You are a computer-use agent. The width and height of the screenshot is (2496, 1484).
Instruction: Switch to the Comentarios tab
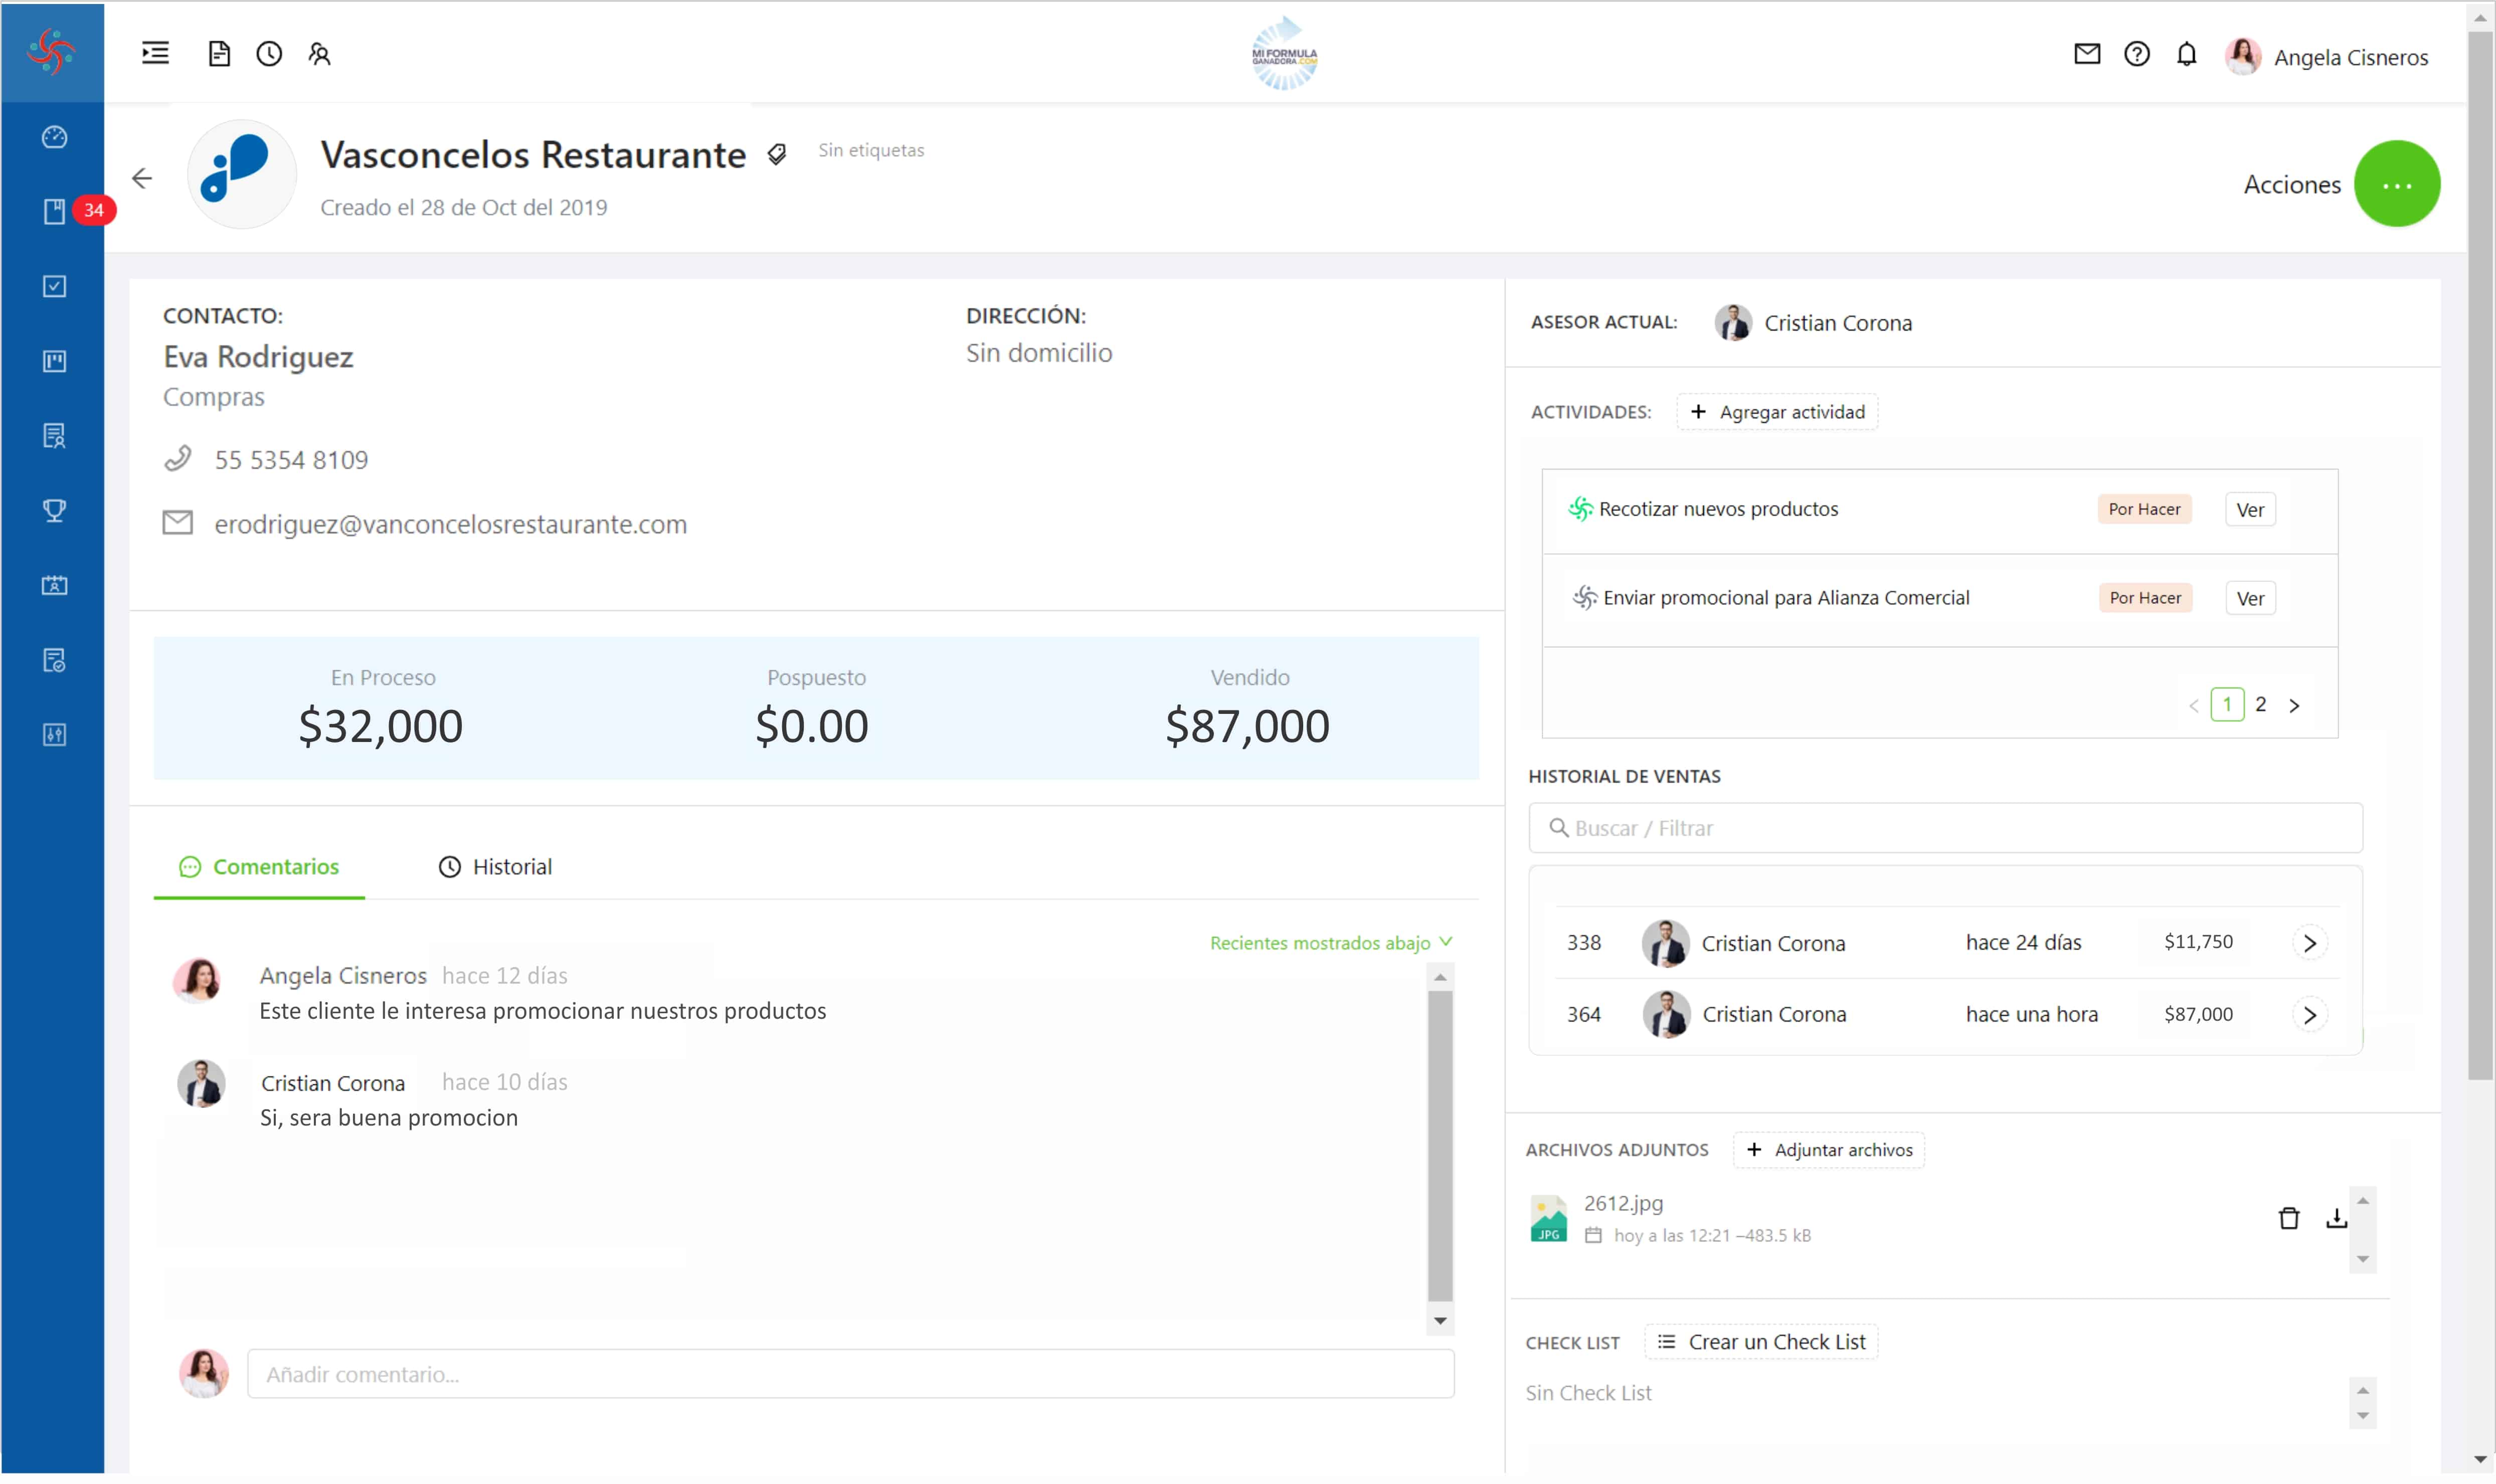(x=259, y=867)
